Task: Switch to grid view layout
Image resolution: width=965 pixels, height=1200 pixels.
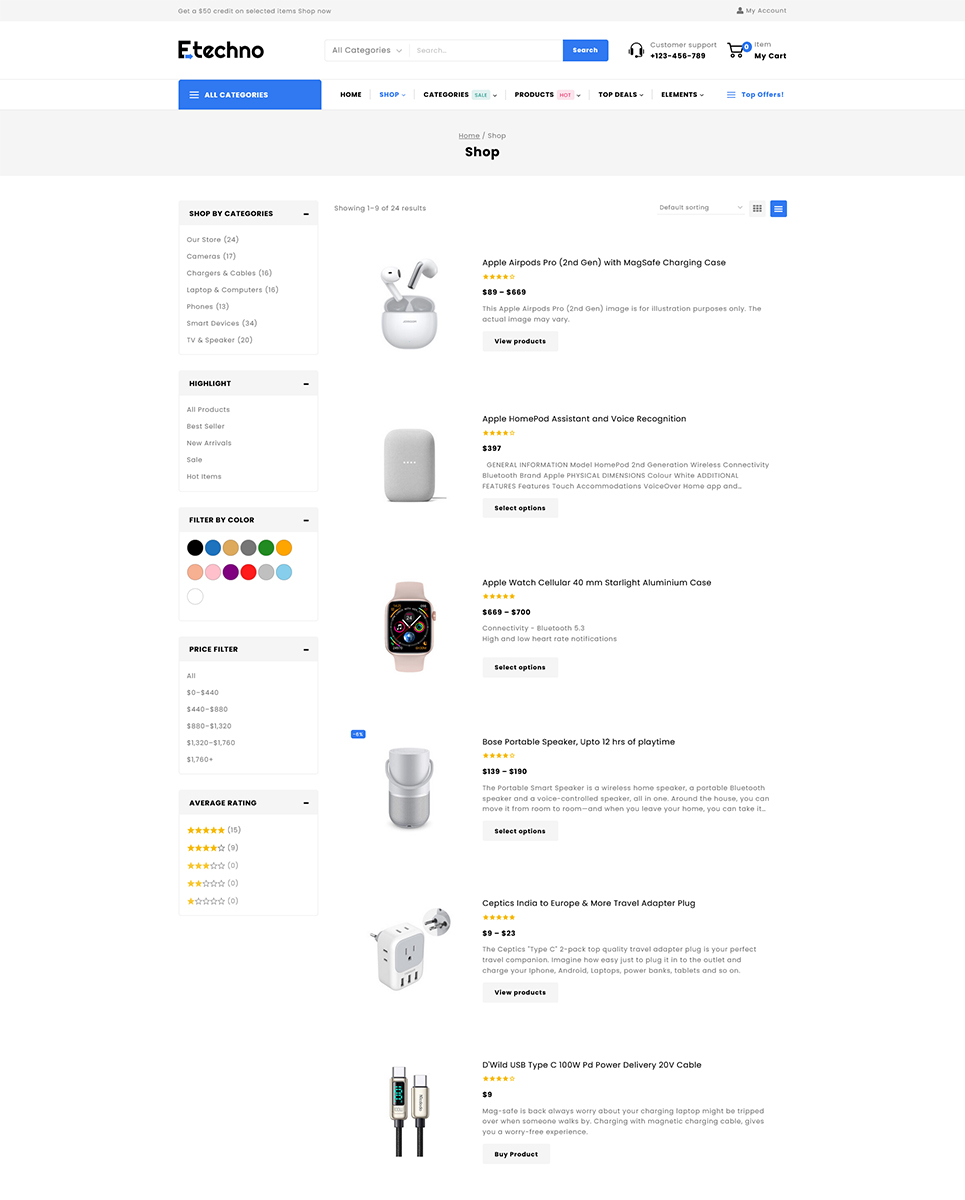Action: click(757, 208)
